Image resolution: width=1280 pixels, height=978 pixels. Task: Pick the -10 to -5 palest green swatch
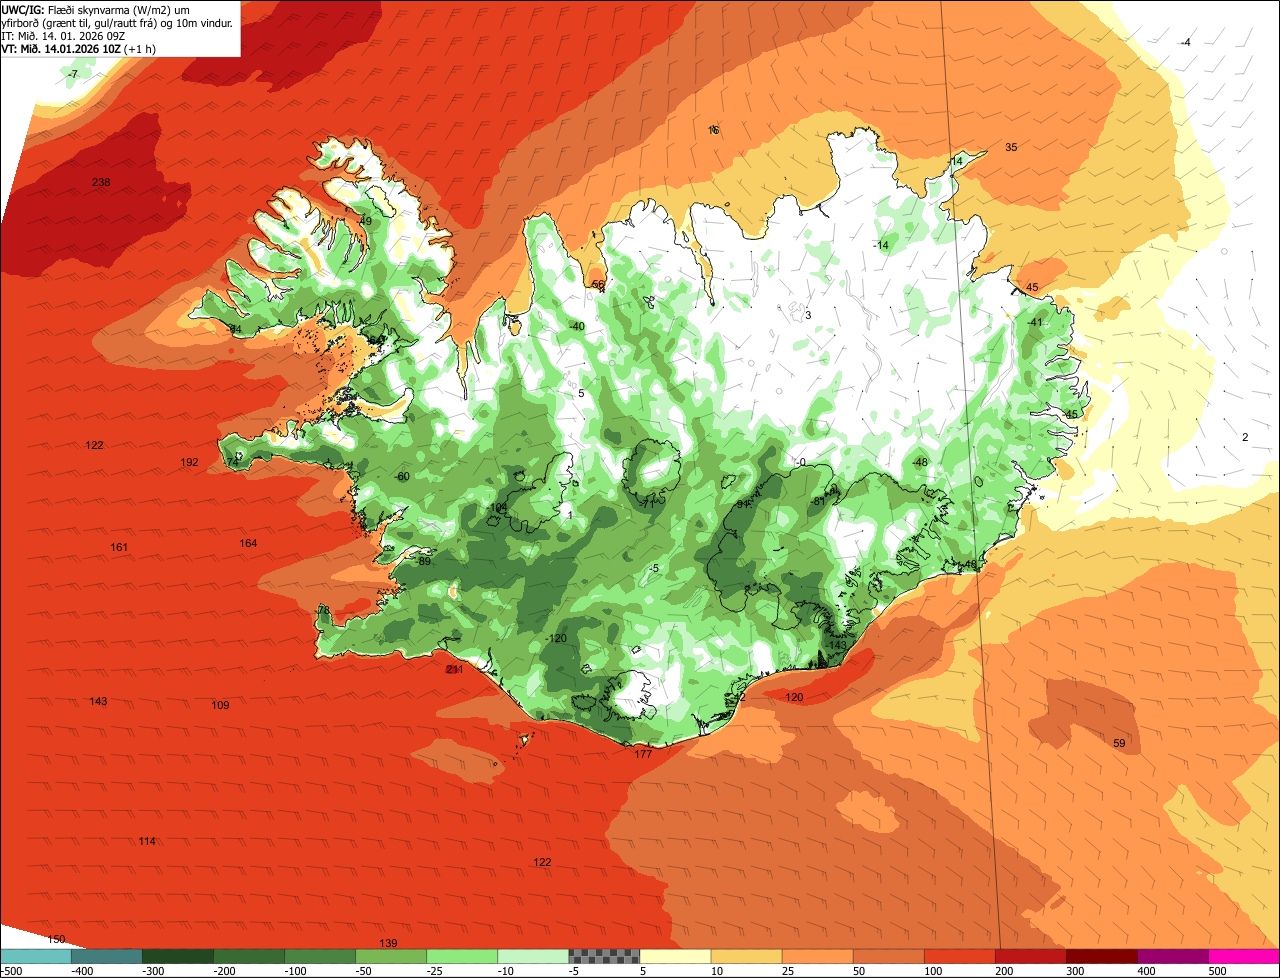(x=532, y=956)
